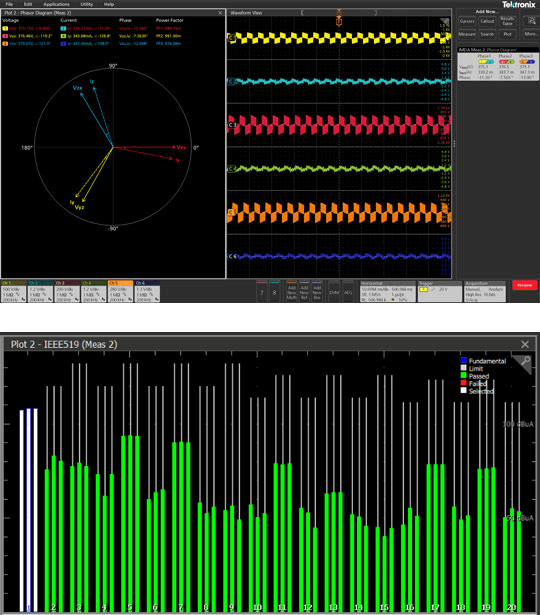
Task: Select the C3 red channel handle in the waveform view
Action: [232, 125]
